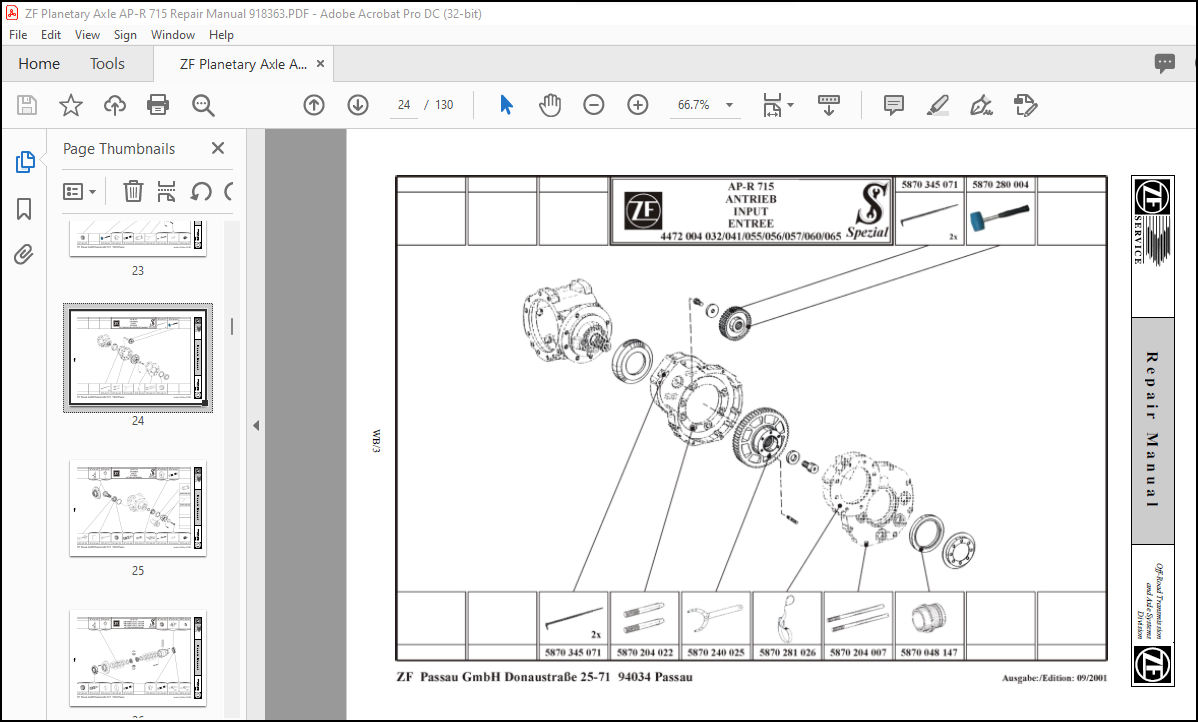Click part number 5870 345 071 in top row
The image size is (1198, 722).
click(x=929, y=184)
